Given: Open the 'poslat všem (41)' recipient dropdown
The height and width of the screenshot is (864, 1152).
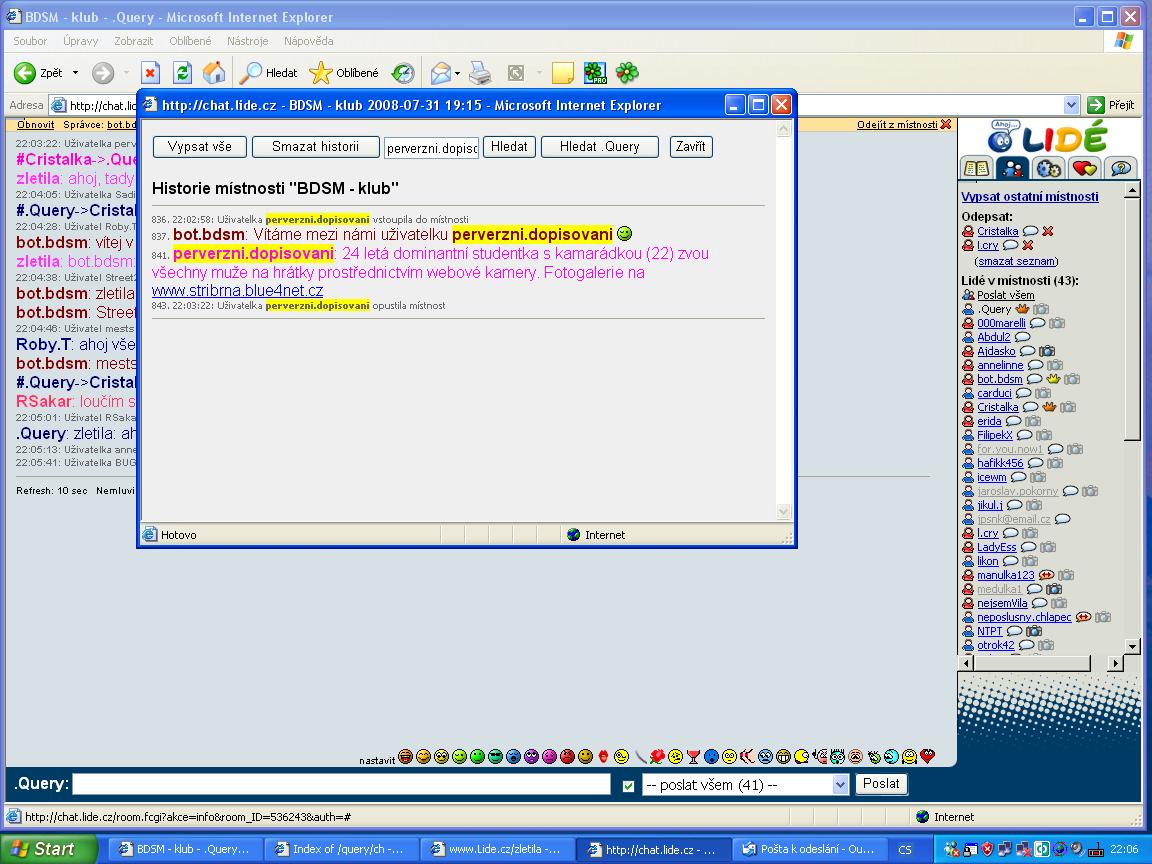Looking at the screenshot, I should (x=745, y=785).
